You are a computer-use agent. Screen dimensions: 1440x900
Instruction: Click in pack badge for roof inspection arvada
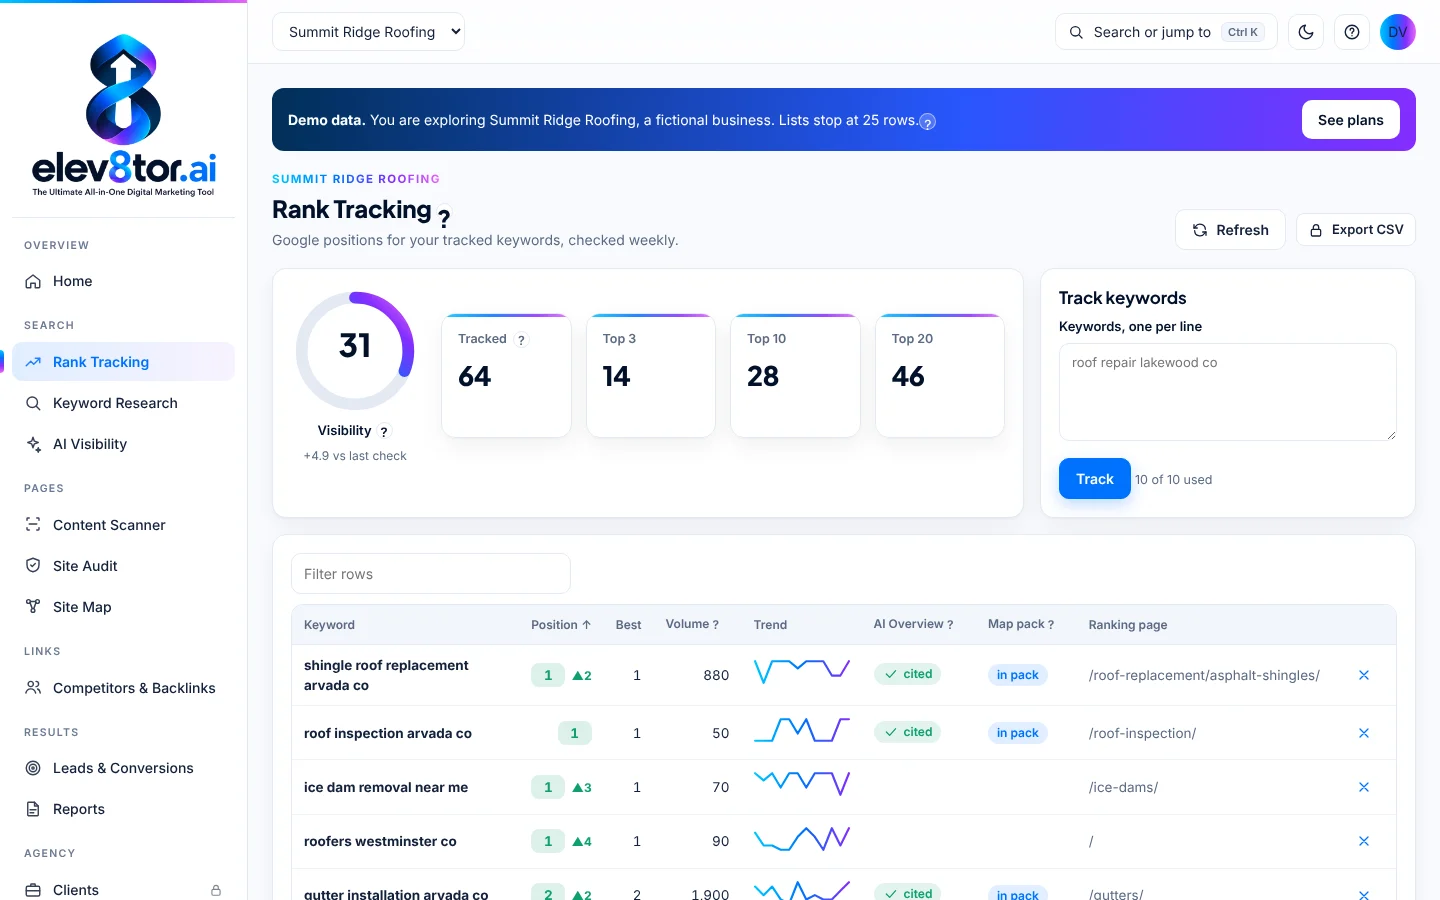point(1018,733)
